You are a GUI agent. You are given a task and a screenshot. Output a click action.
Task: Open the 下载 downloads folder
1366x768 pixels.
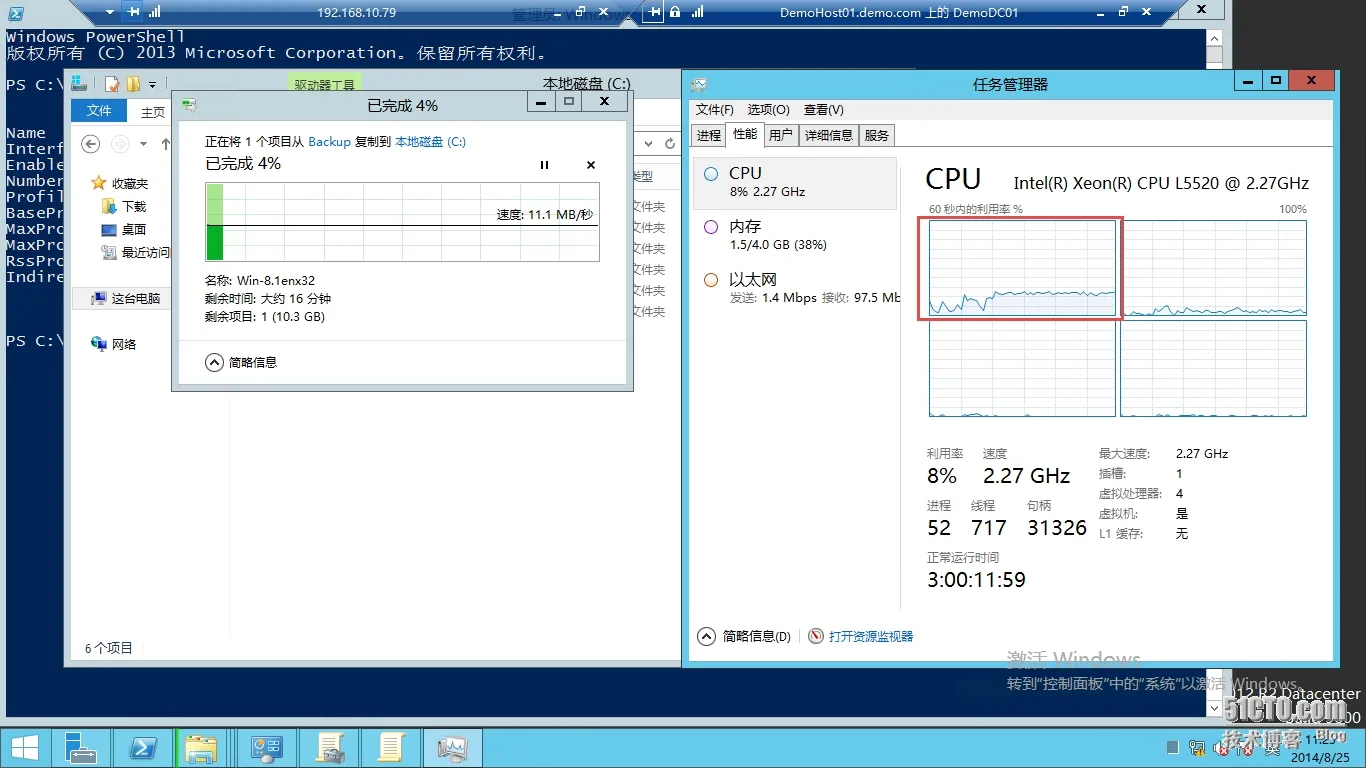tap(124, 206)
